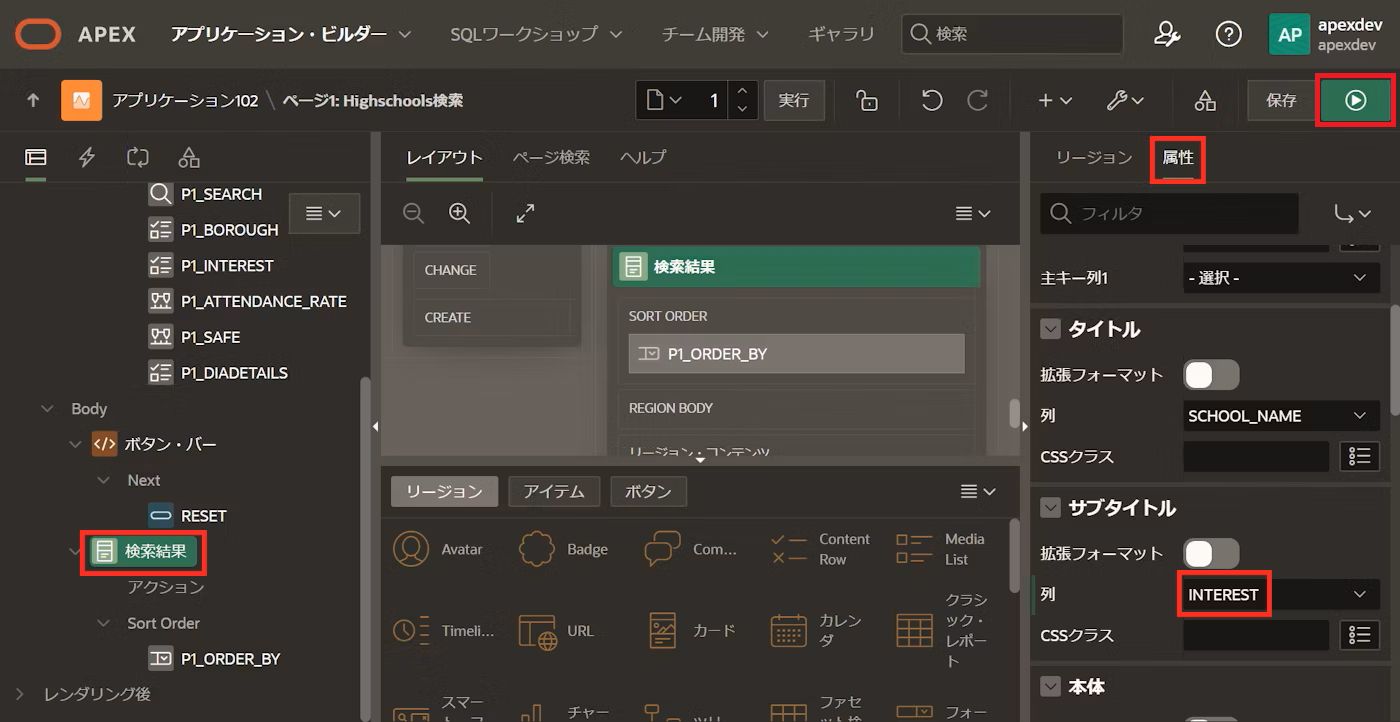Collapse the ボタン・バー tree node
Viewport: 1400px width, 722px height.
coord(75,444)
